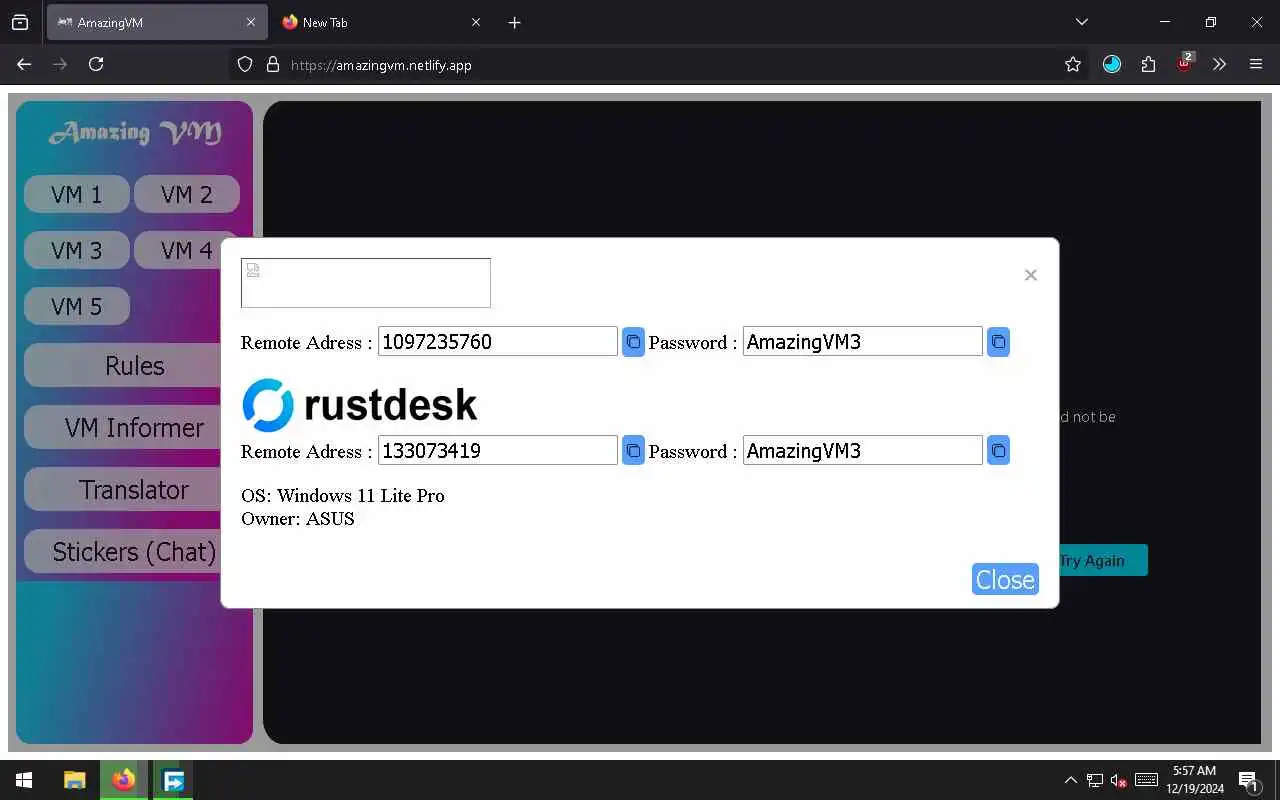
Task: Click the blue circular extension icon
Action: pyautogui.click(x=1112, y=64)
